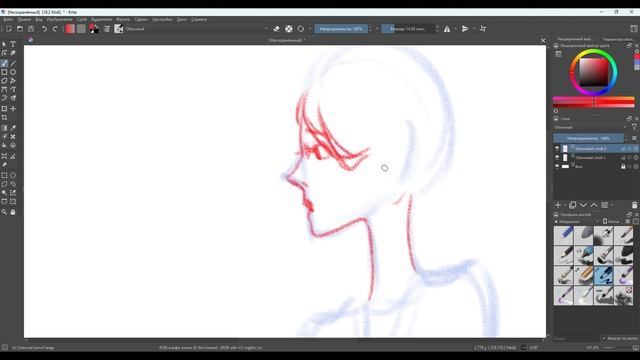Select the Freehand Brush tool

4,63
